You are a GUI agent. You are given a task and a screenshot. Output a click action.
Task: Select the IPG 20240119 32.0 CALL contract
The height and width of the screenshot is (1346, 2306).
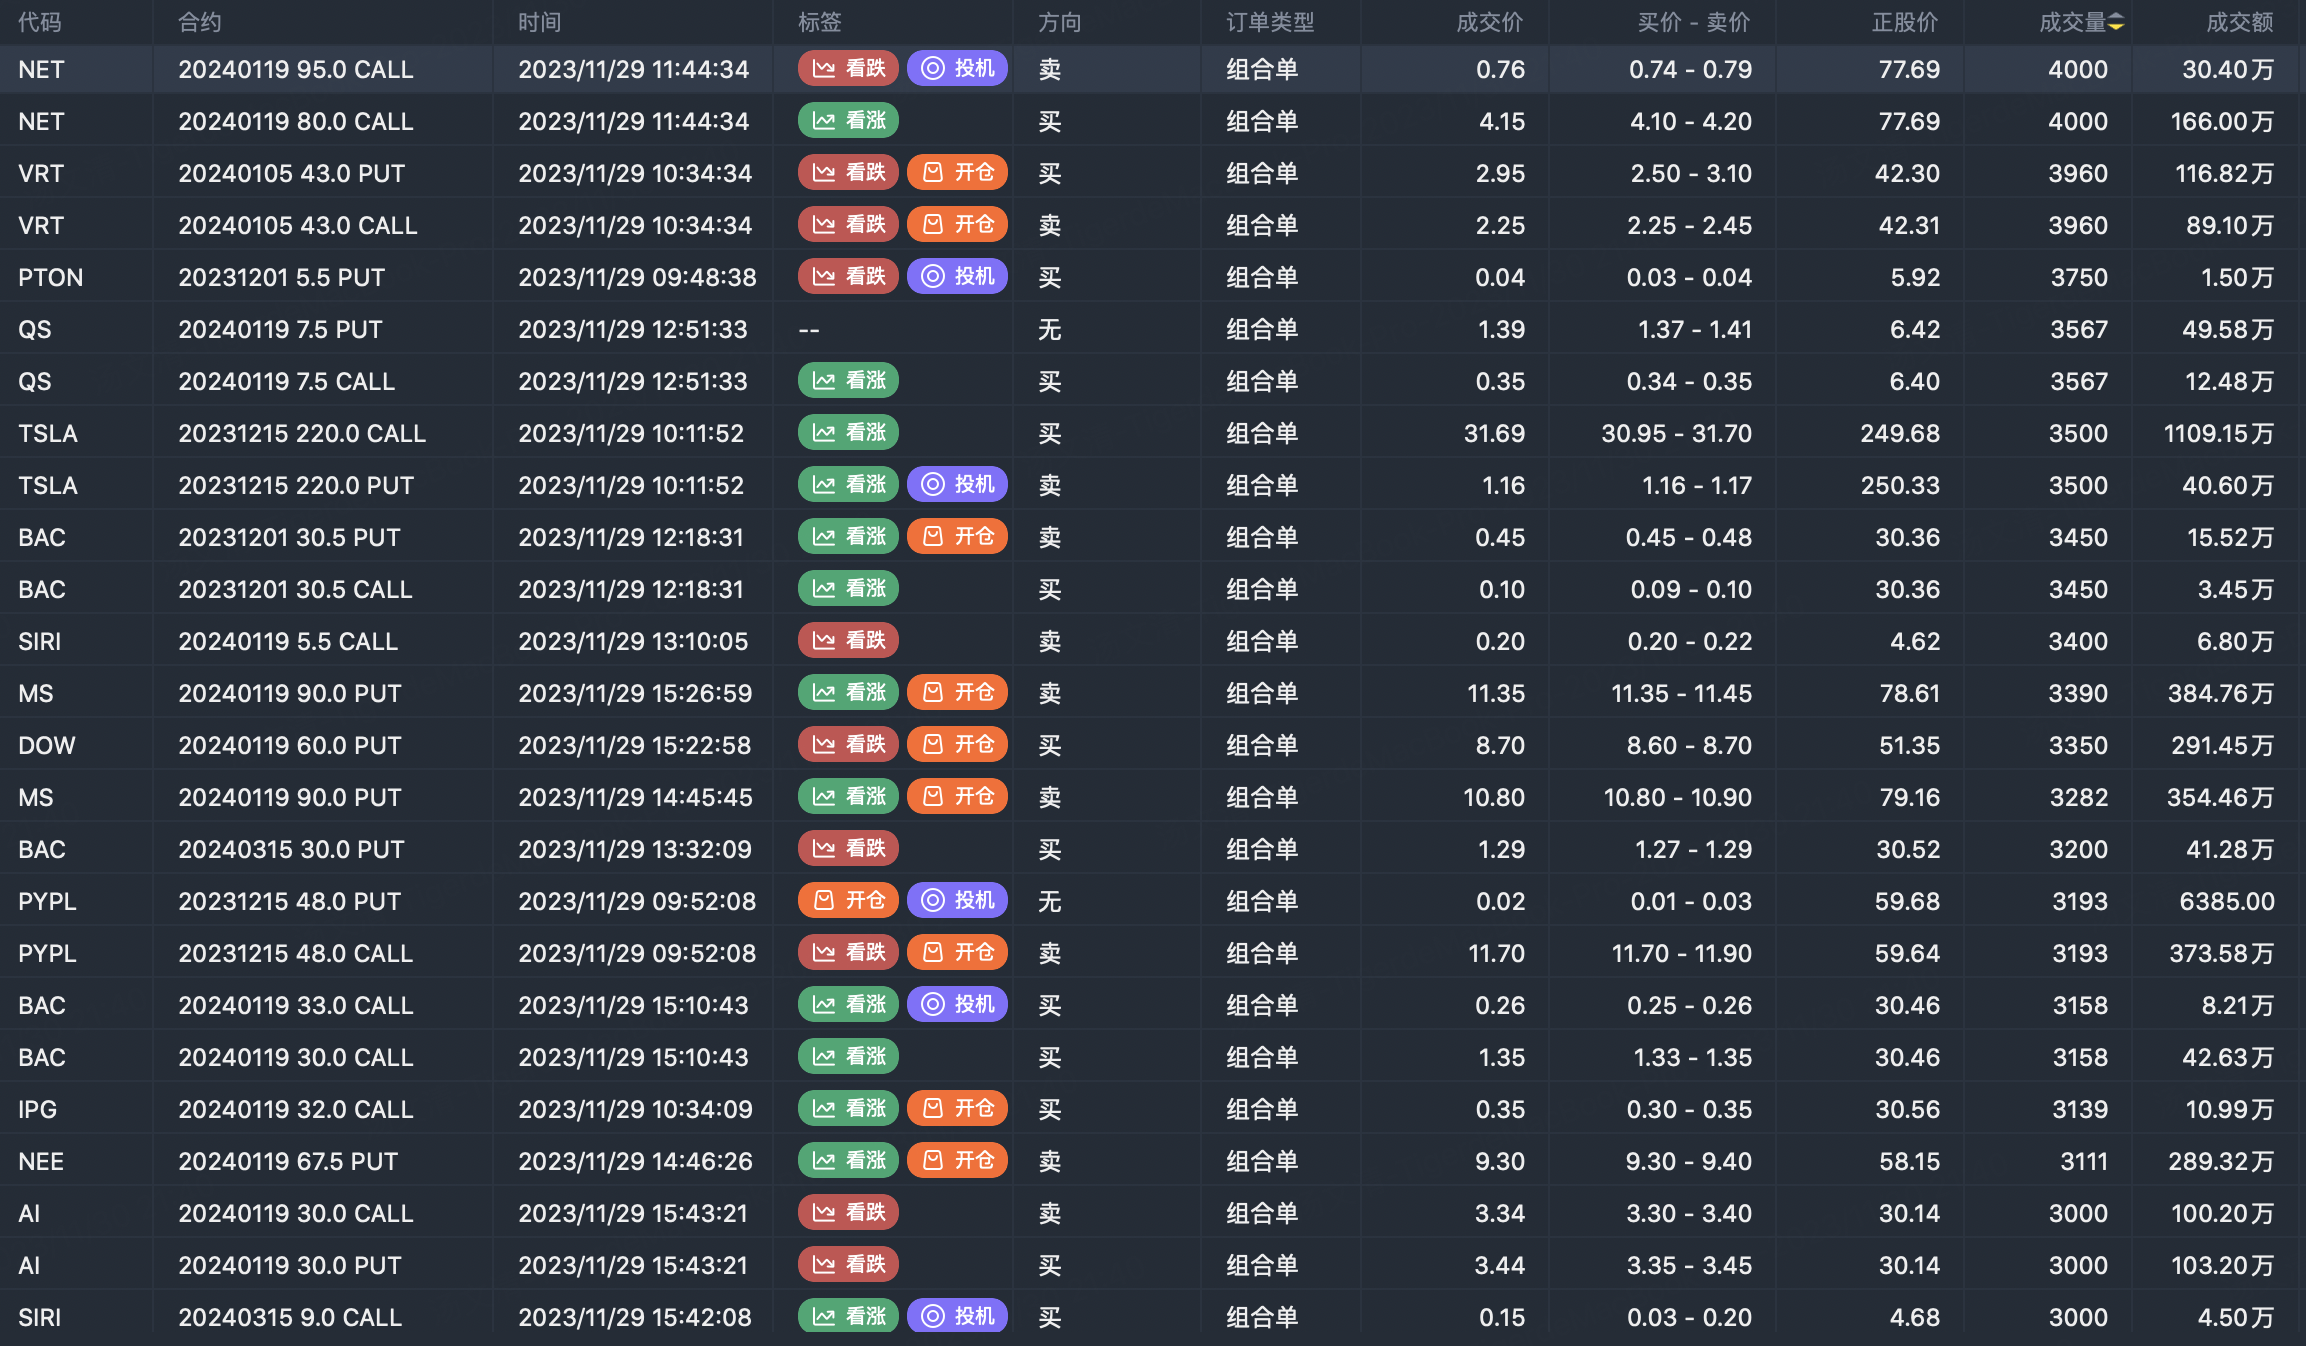[x=295, y=1110]
